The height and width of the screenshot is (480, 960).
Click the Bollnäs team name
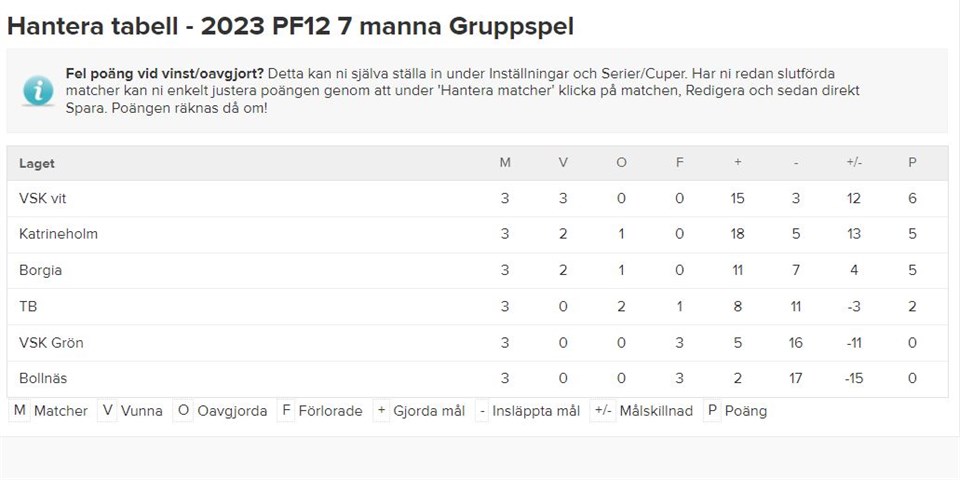pos(44,379)
